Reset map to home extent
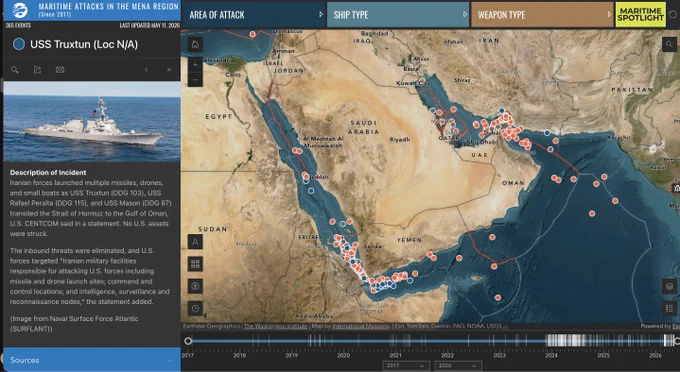This screenshot has width=680, height=372. click(x=195, y=45)
